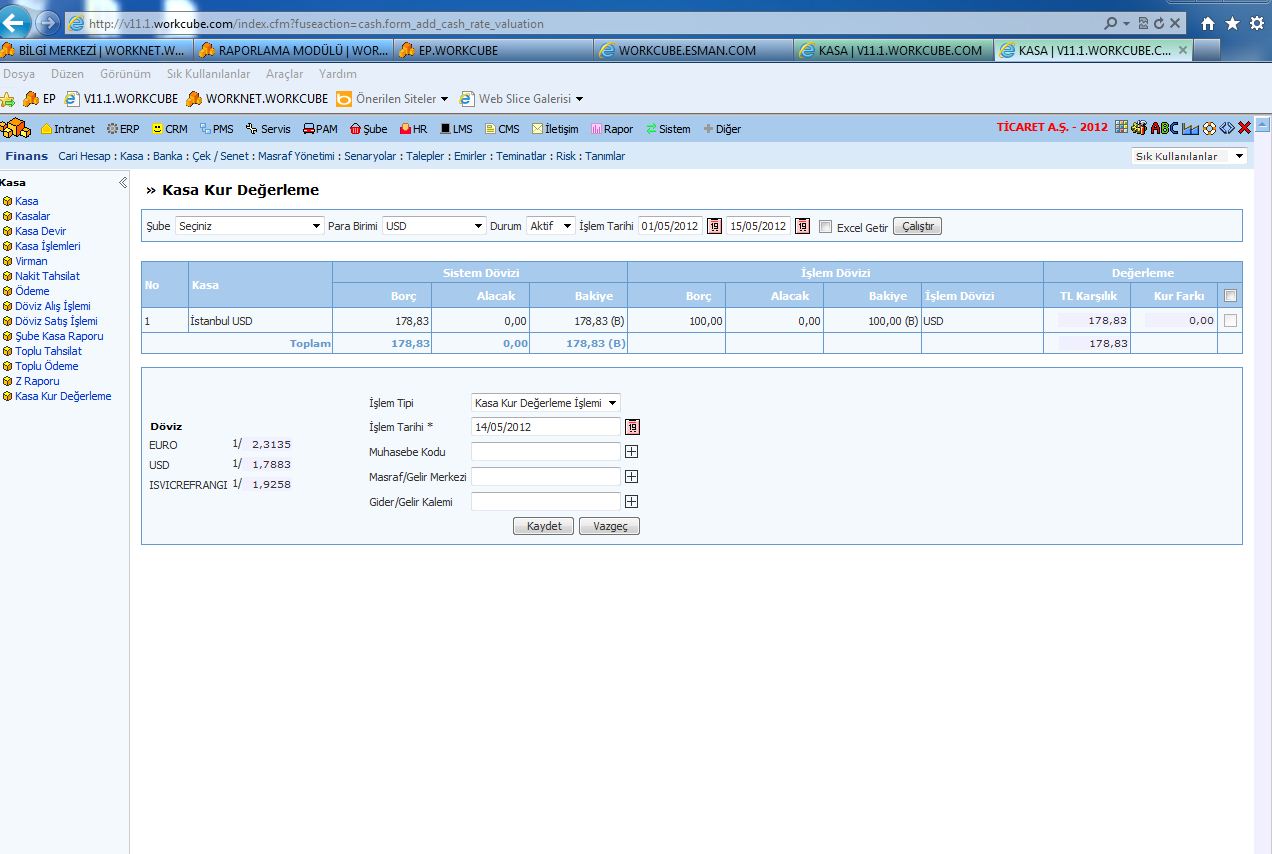
Task: Click the Masraf/Gelir Merkezi input field
Action: [546, 477]
